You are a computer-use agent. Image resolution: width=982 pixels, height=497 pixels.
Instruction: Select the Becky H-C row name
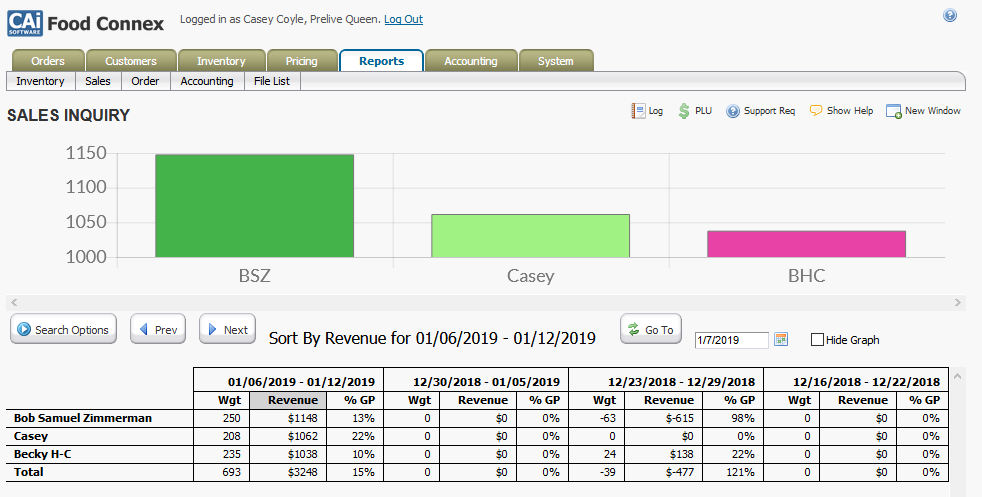[x=43, y=454]
